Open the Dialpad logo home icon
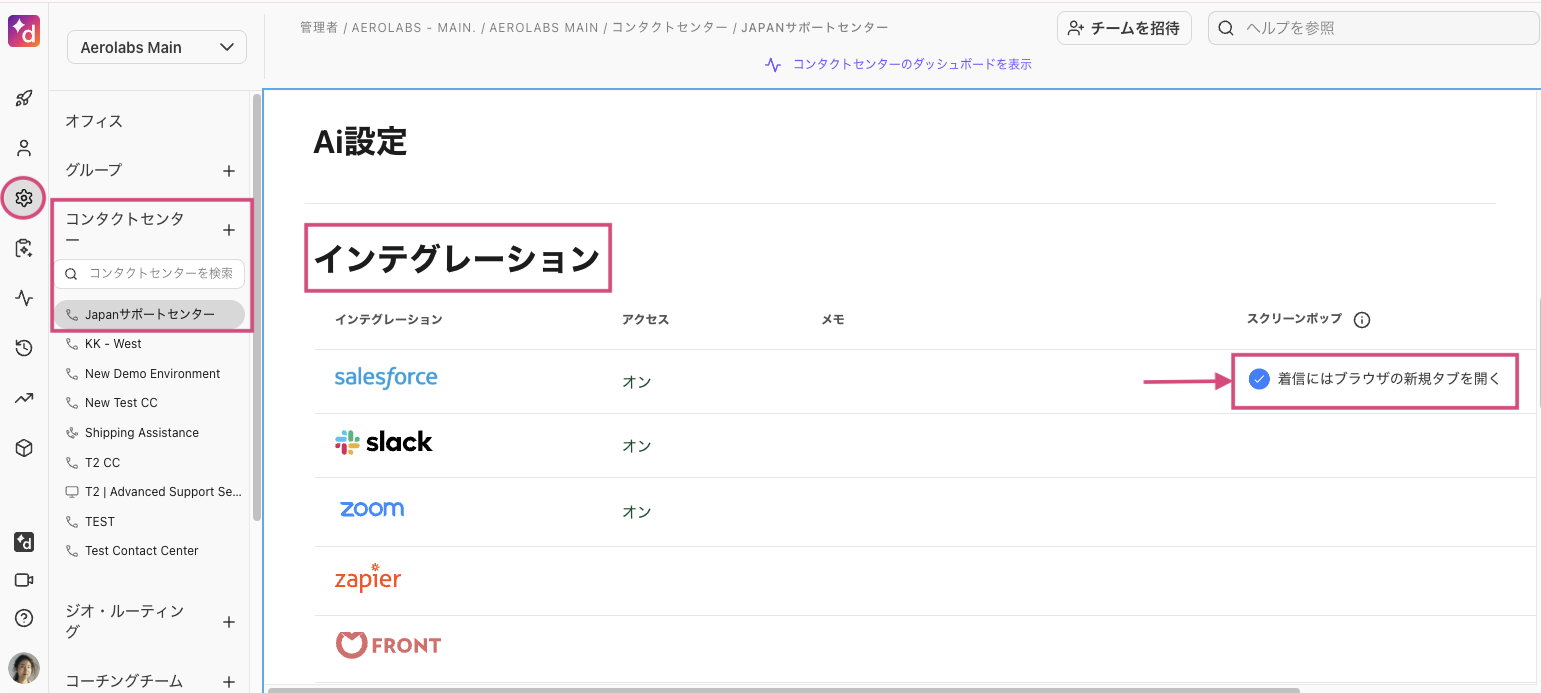This screenshot has height=693, width=1541. pos(24,30)
